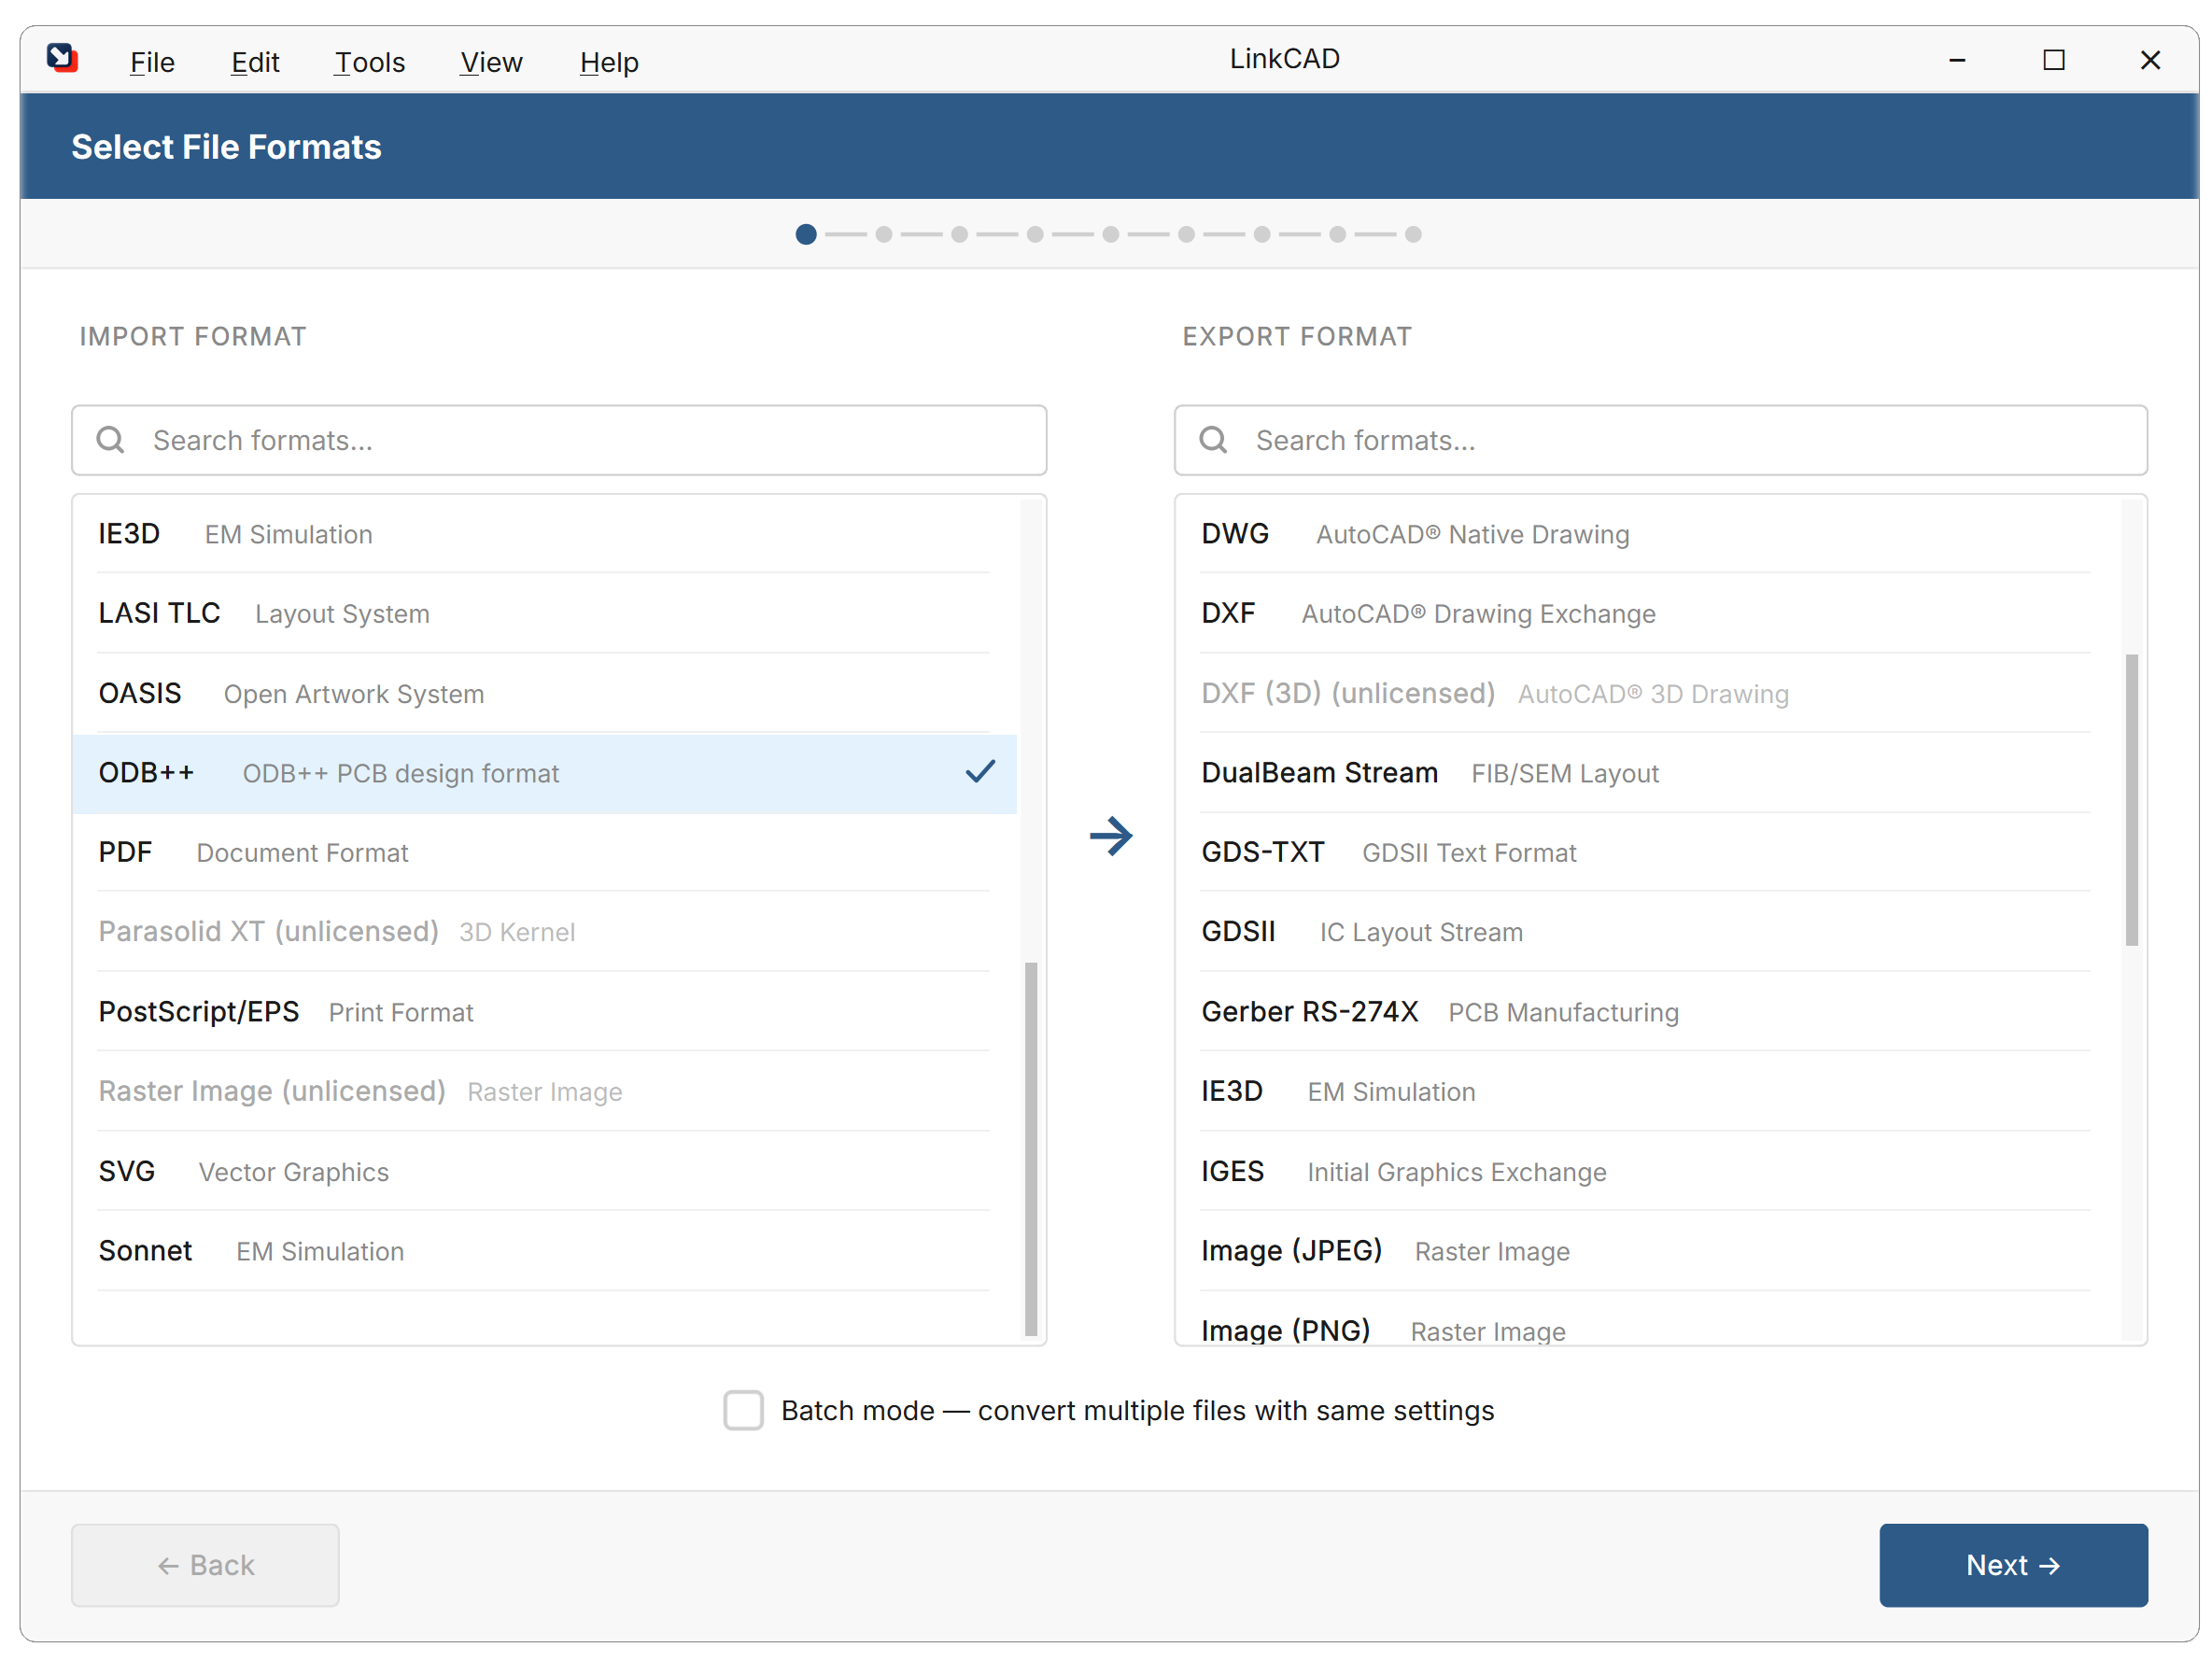Focus the import format search field
This screenshot has width=2212, height=1661.
(559, 440)
